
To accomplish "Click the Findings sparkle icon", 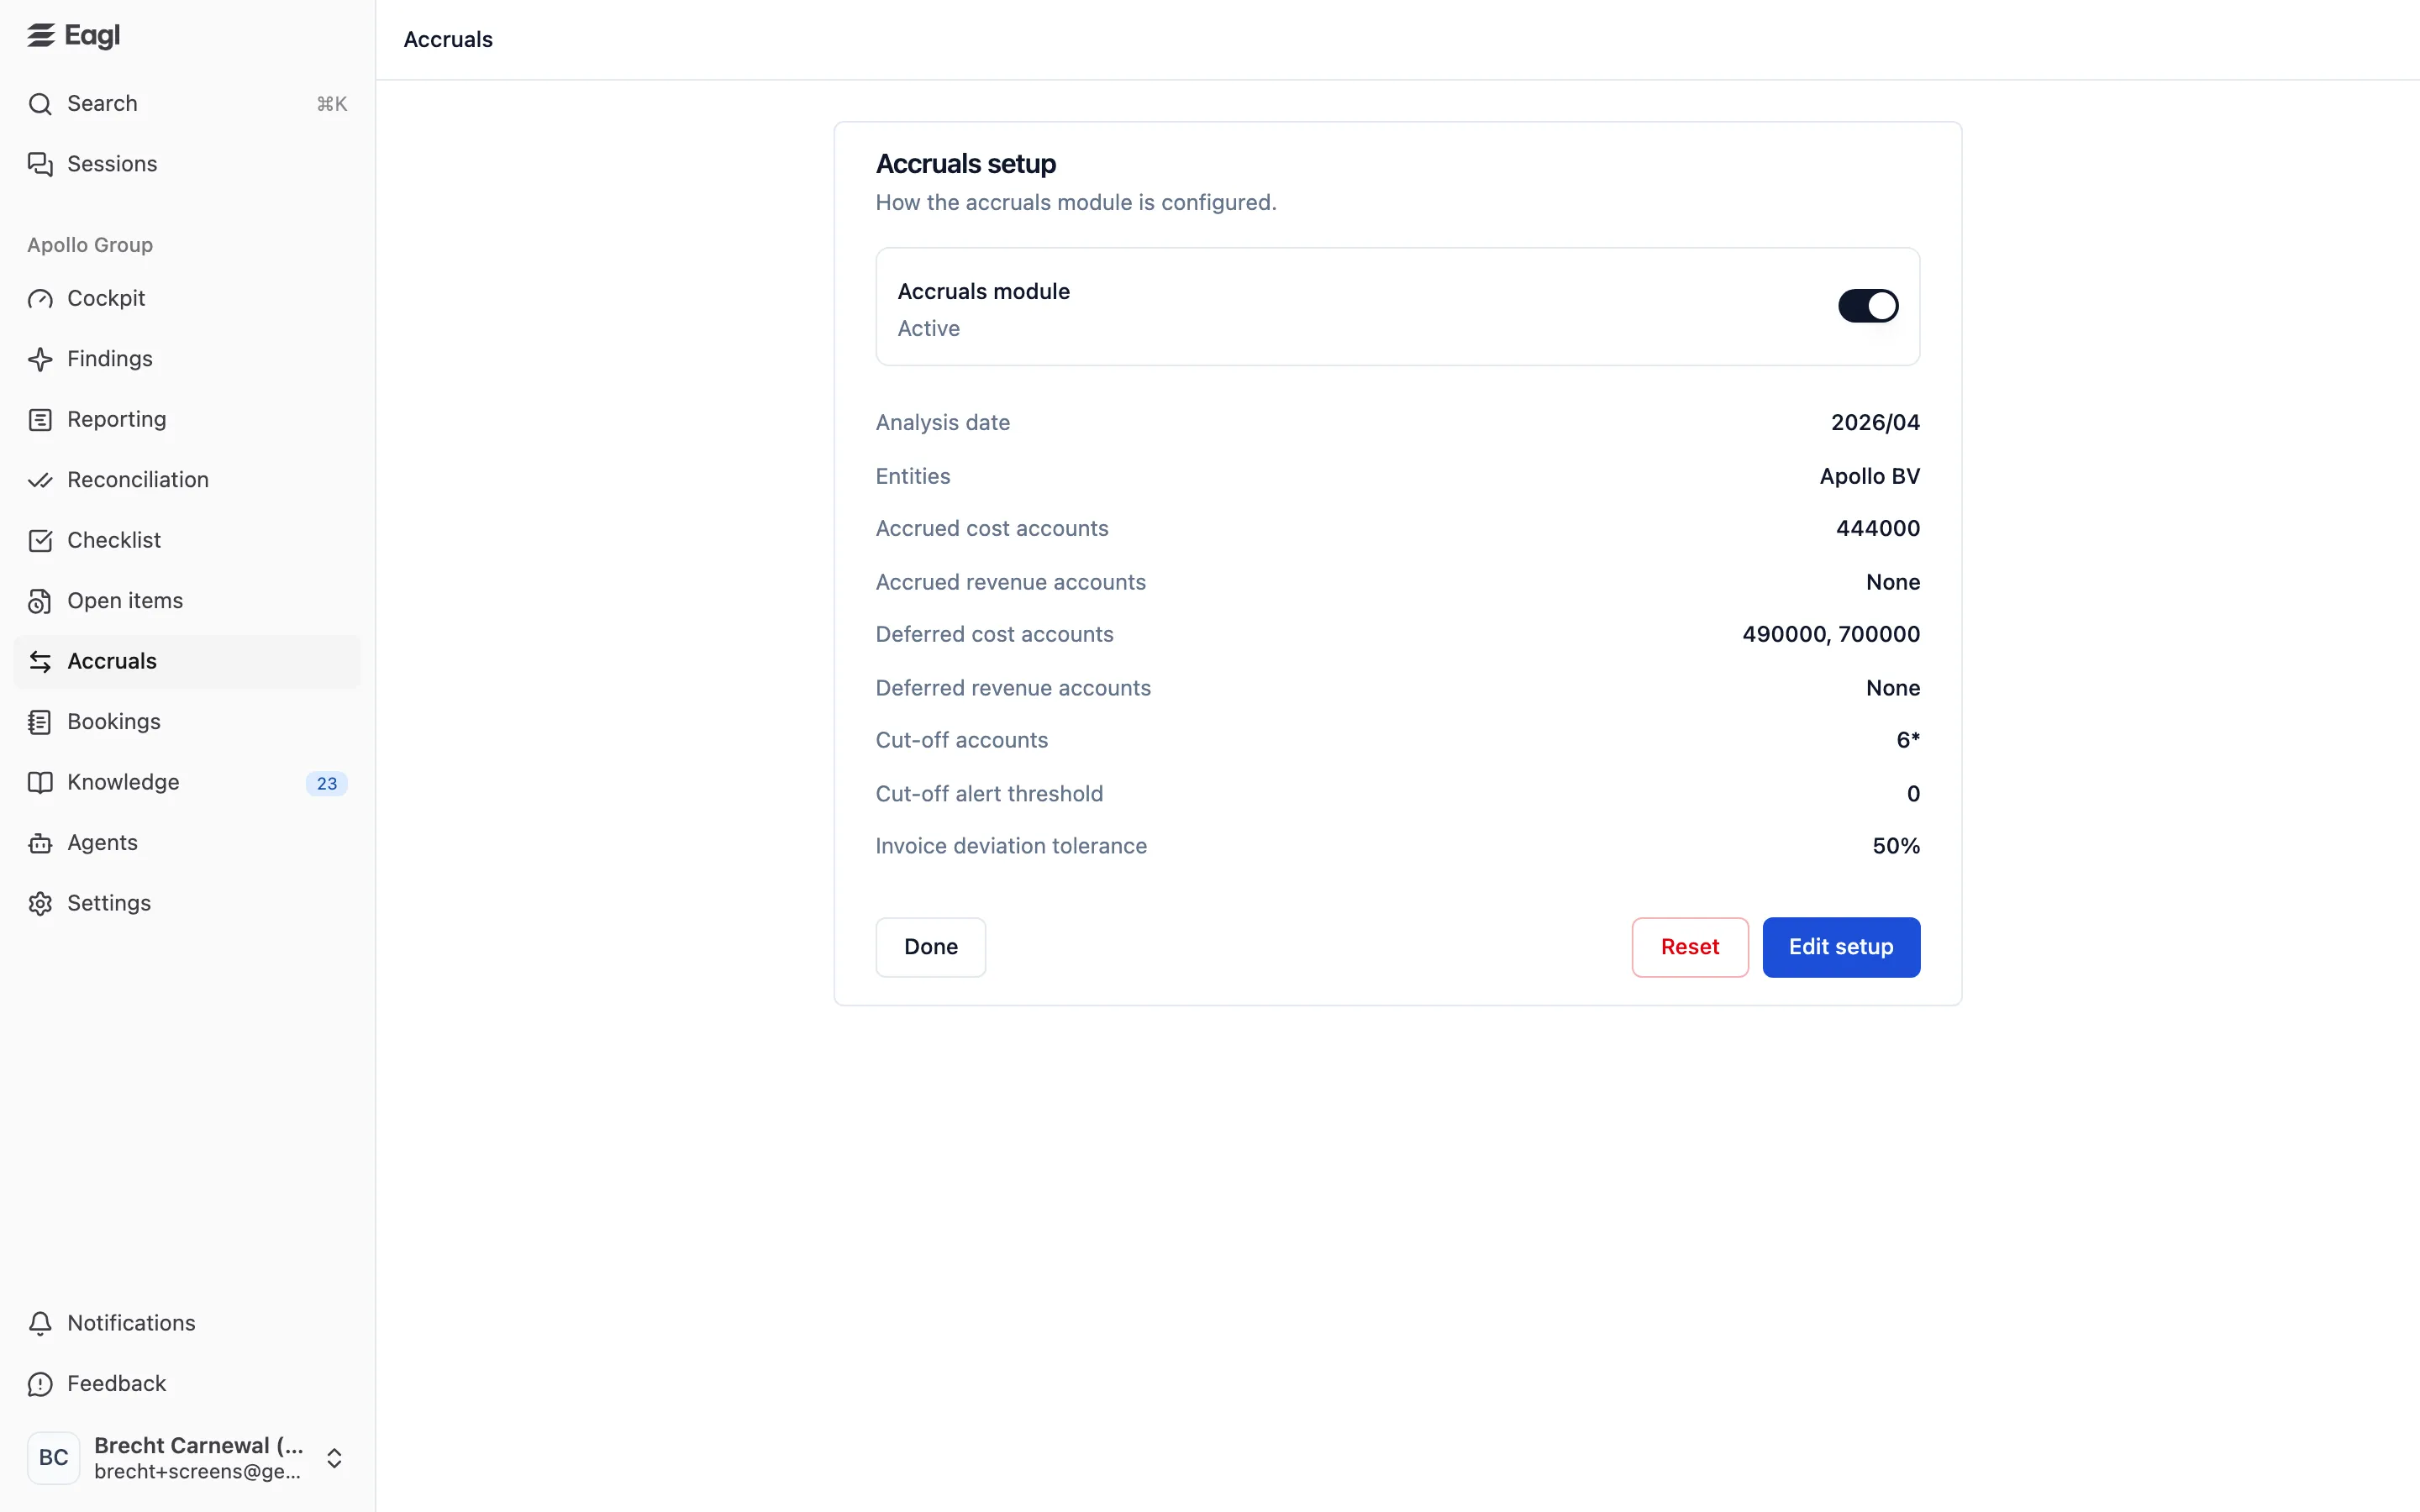I will coord(40,359).
